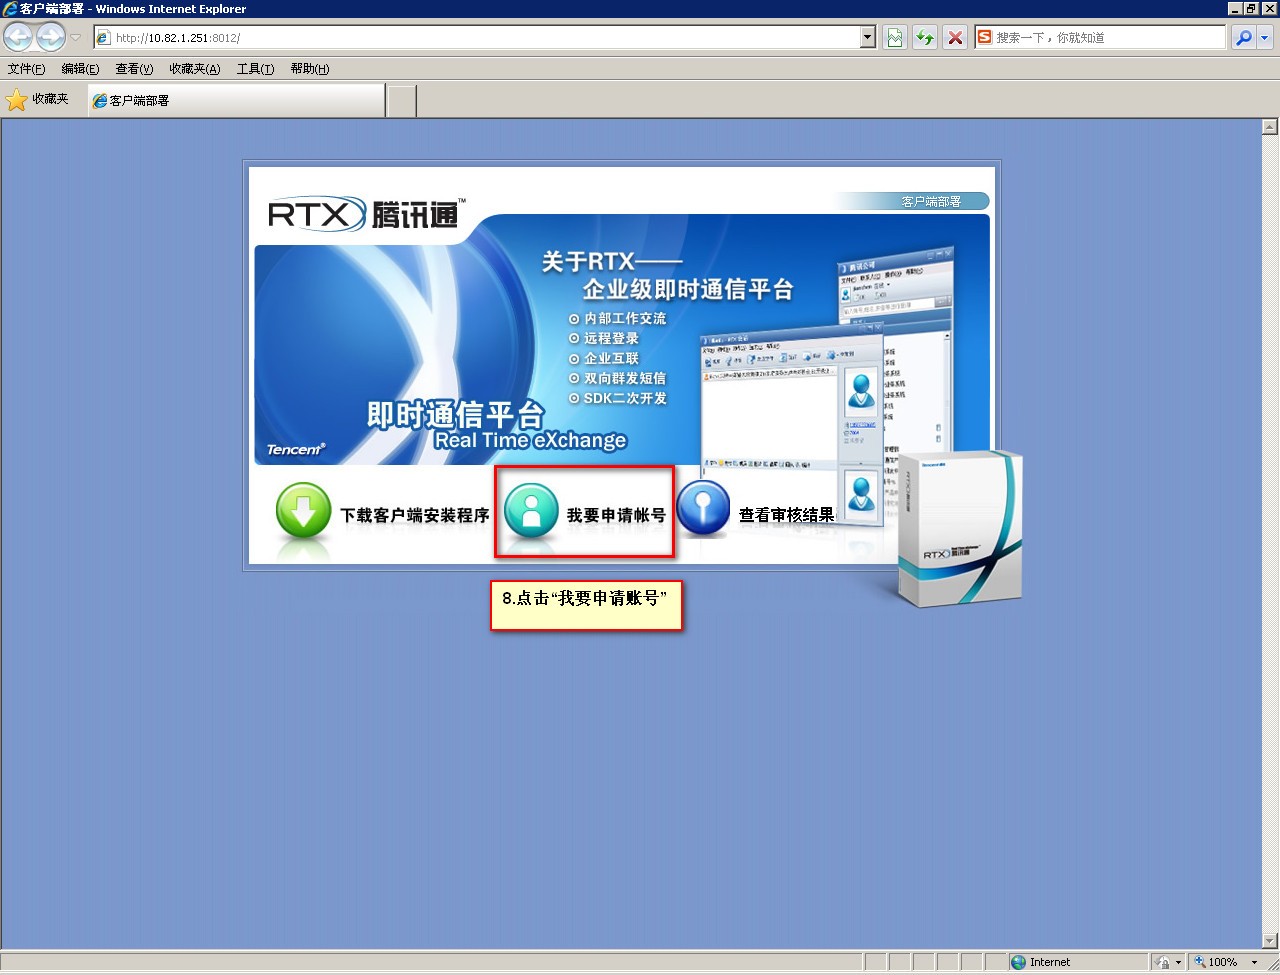Click the green download client installer icon
The image size is (1280, 975).
303,510
